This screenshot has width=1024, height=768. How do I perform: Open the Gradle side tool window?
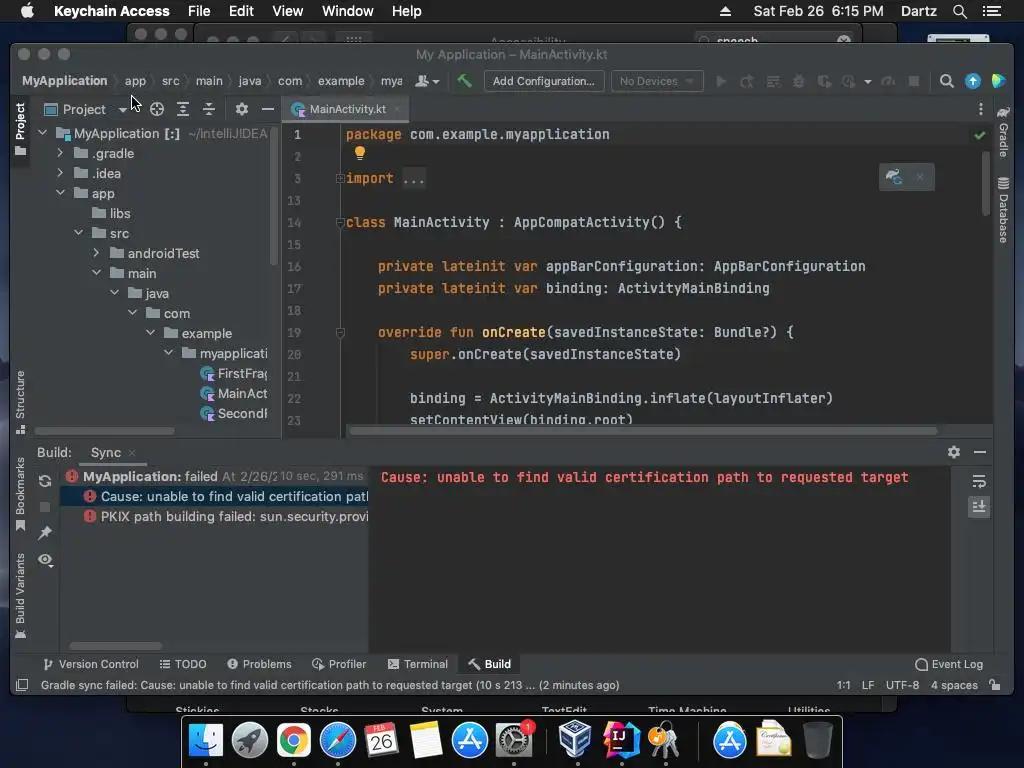tap(1003, 133)
